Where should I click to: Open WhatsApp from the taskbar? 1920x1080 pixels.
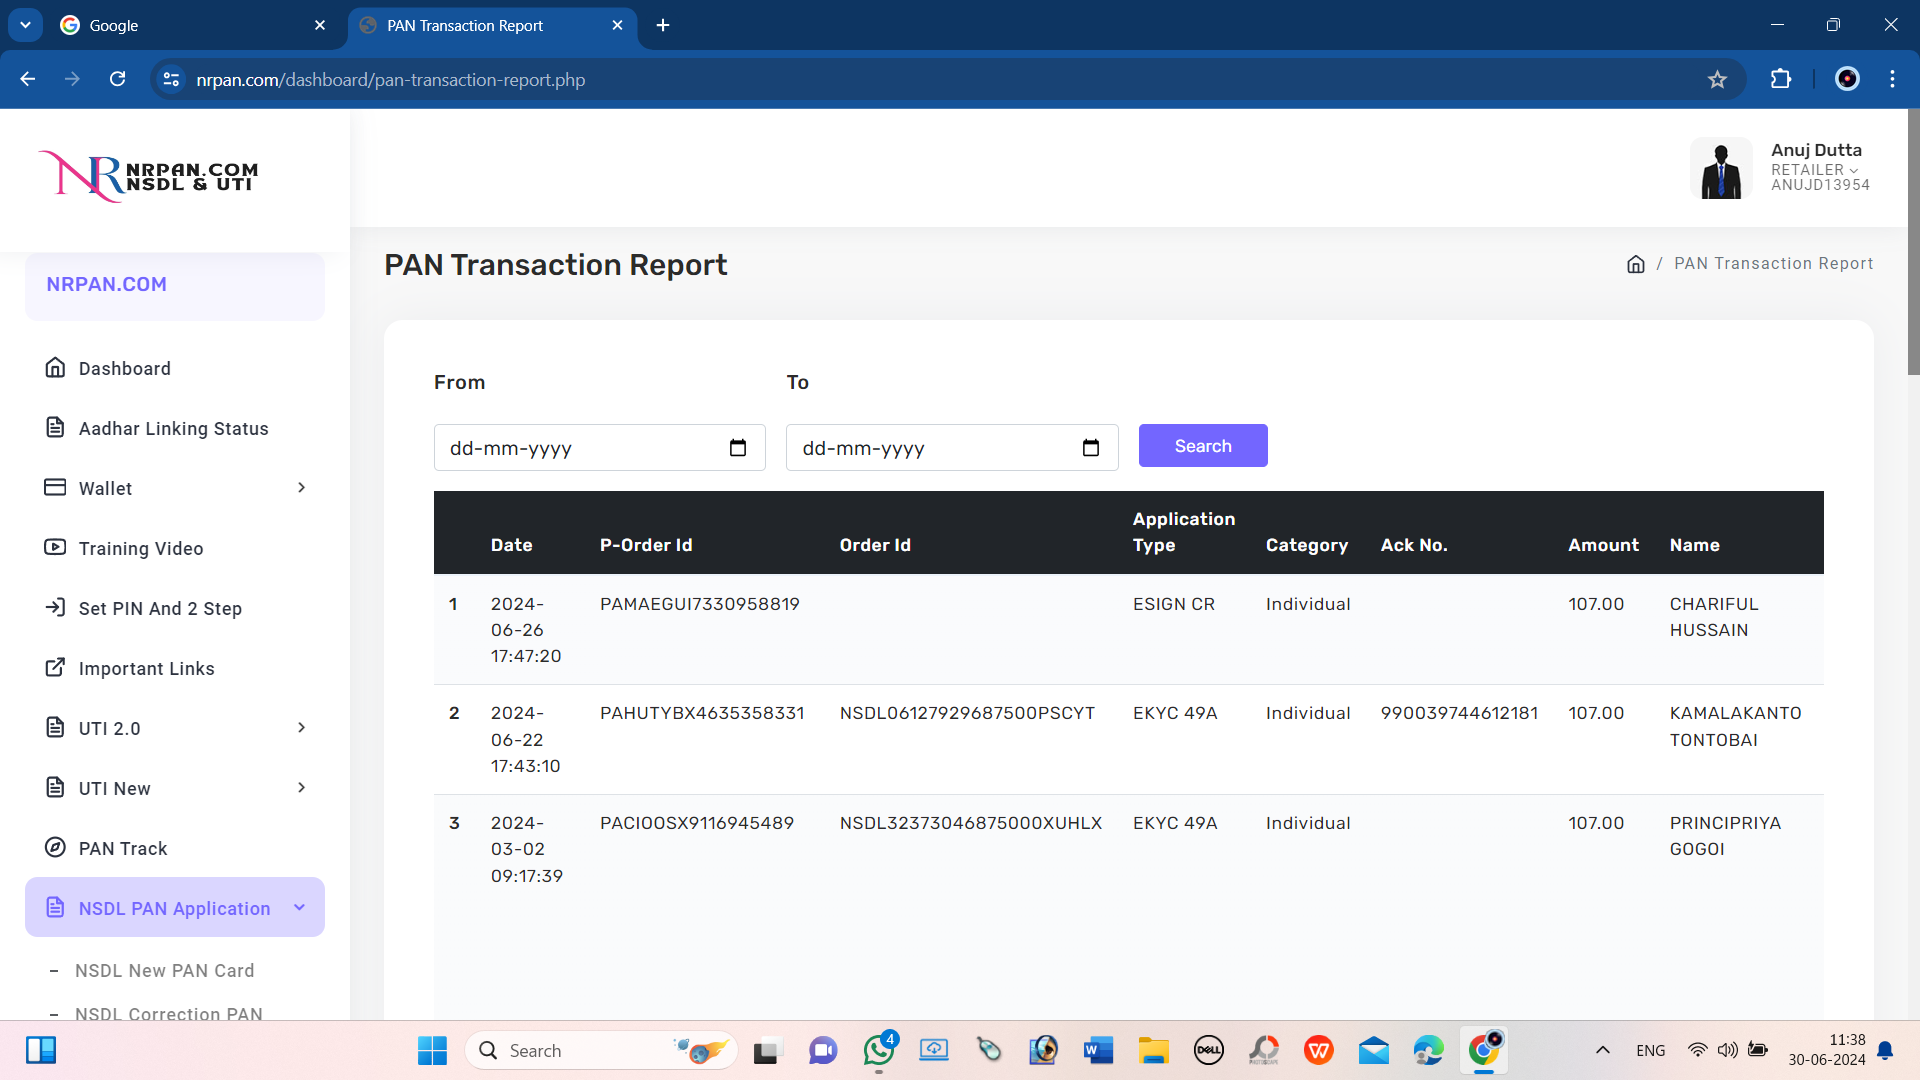tap(879, 1050)
